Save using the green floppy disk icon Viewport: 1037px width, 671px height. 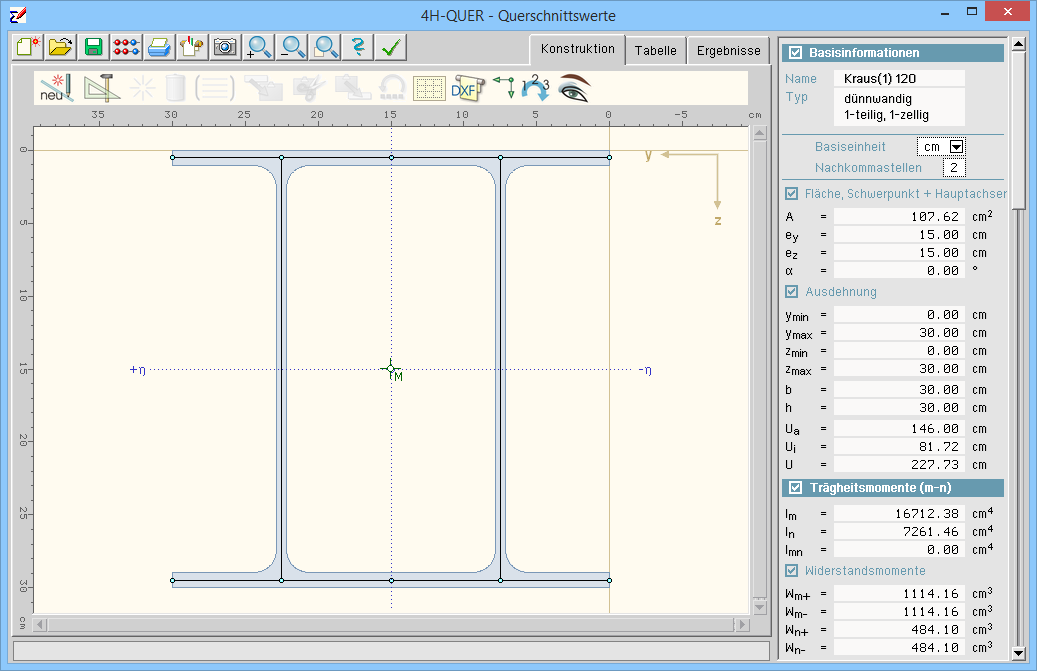tap(93, 47)
